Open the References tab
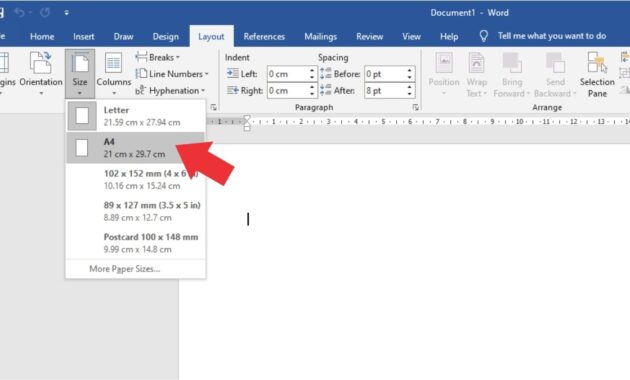The width and height of the screenshot is (630, 380). pyautogui.click(x=264, y=37)
